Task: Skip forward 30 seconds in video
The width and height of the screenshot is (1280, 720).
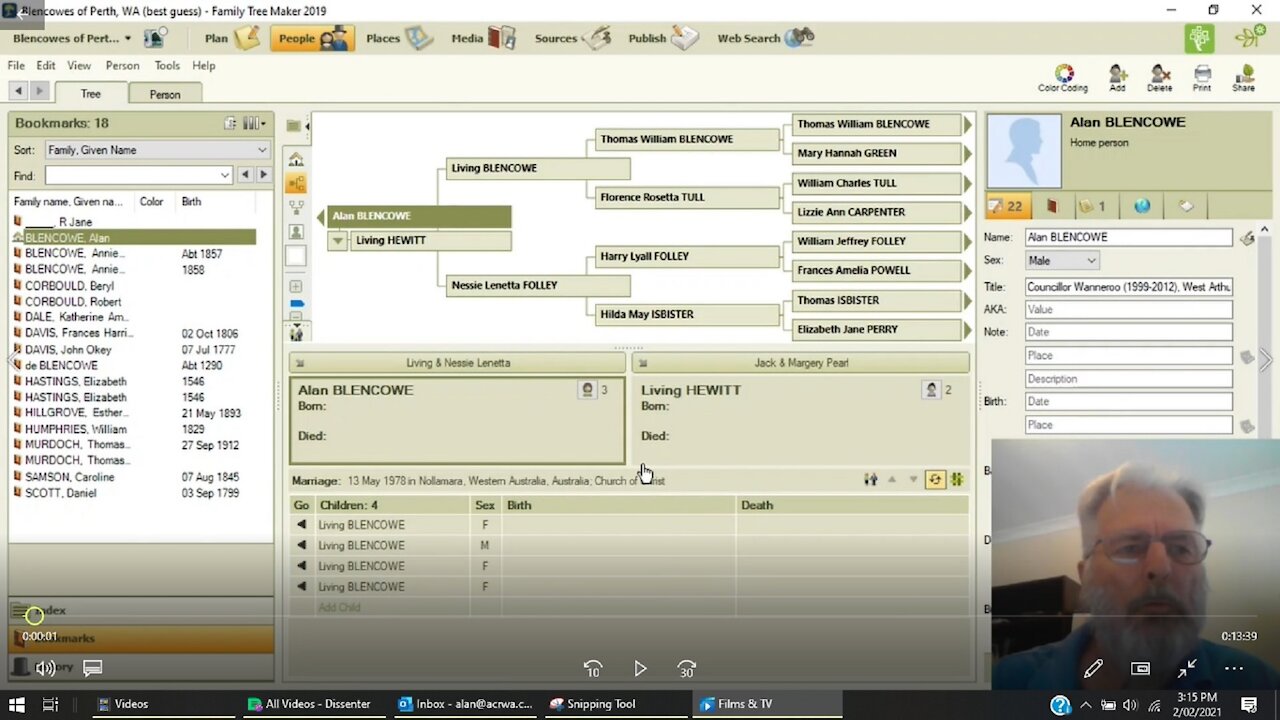Action: pyautogui.click(x=687, y=668)
